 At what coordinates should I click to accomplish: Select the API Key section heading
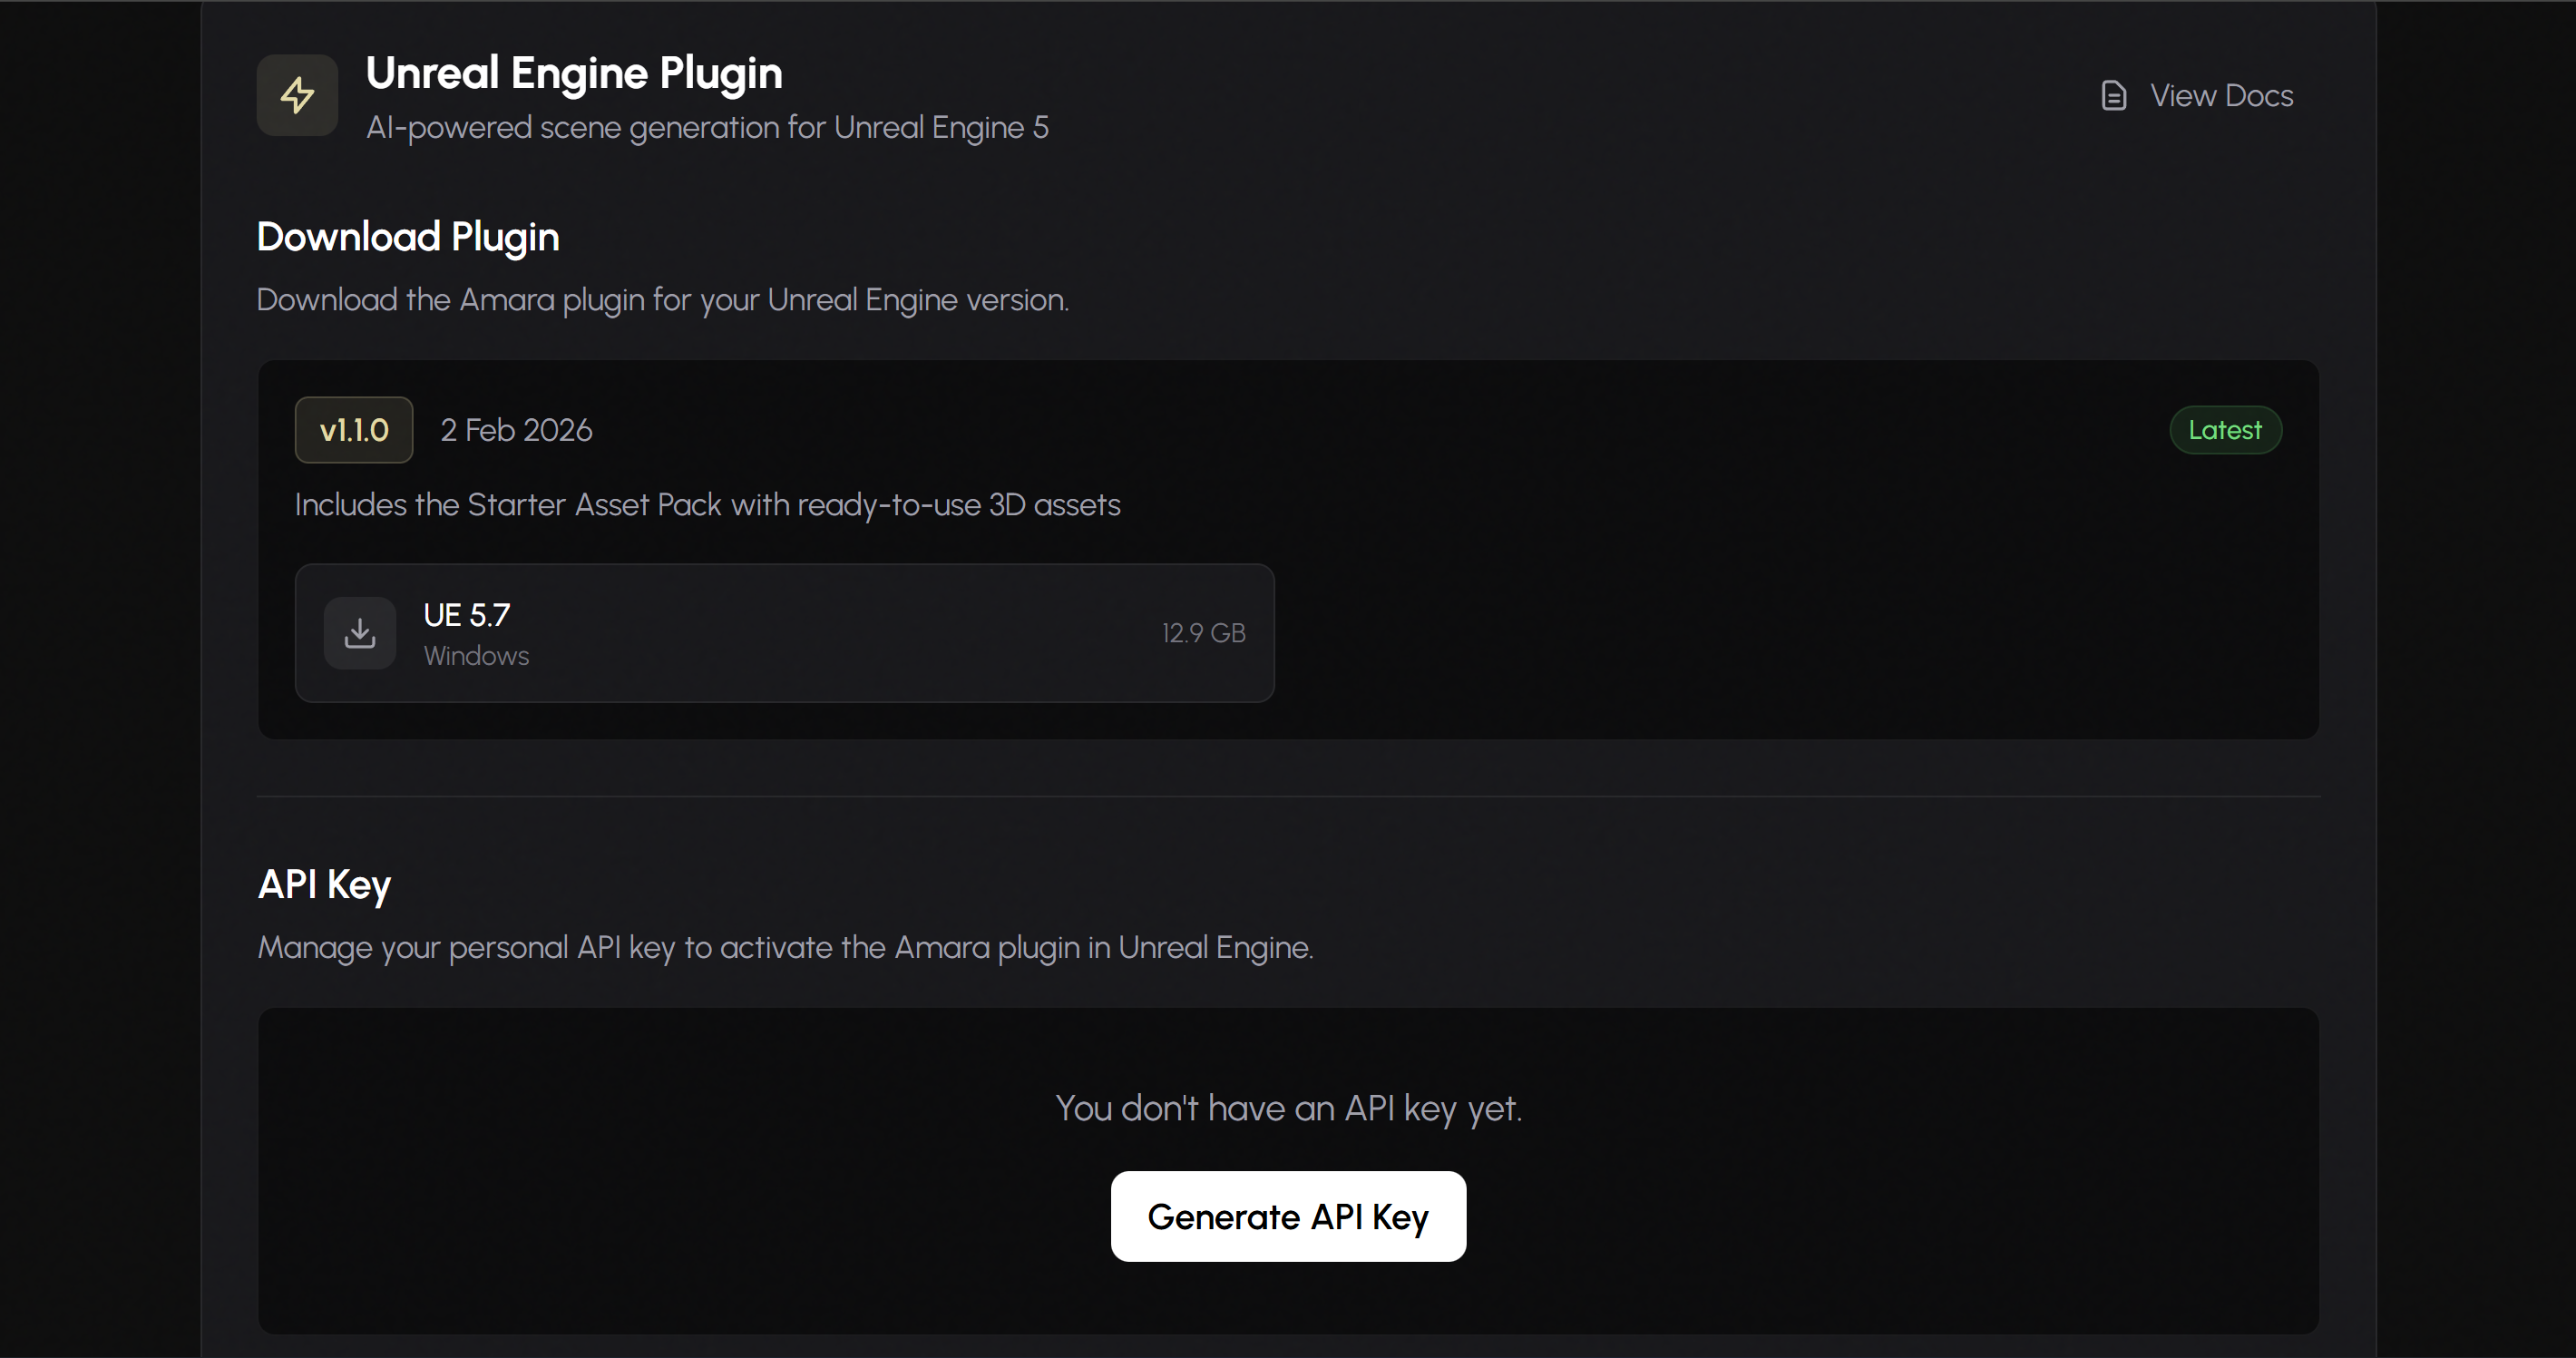point(323,884)
